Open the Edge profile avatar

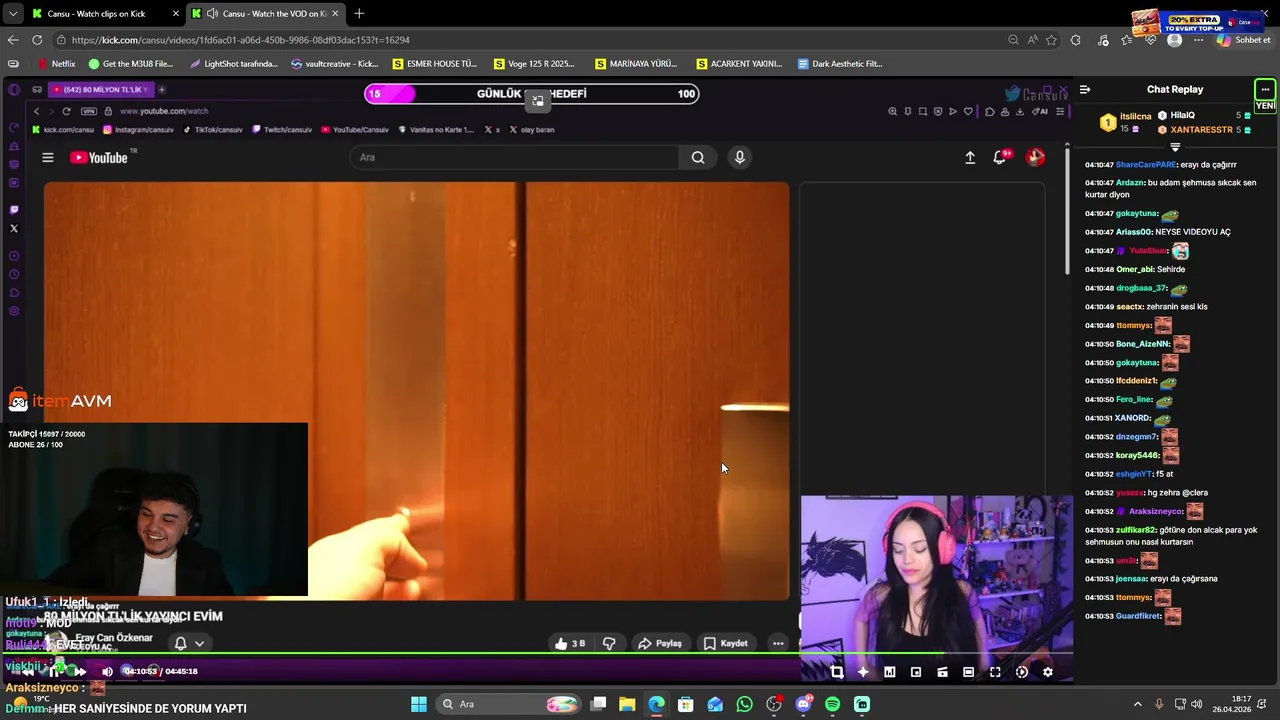pyautogui.click(x=1174, y=40)
